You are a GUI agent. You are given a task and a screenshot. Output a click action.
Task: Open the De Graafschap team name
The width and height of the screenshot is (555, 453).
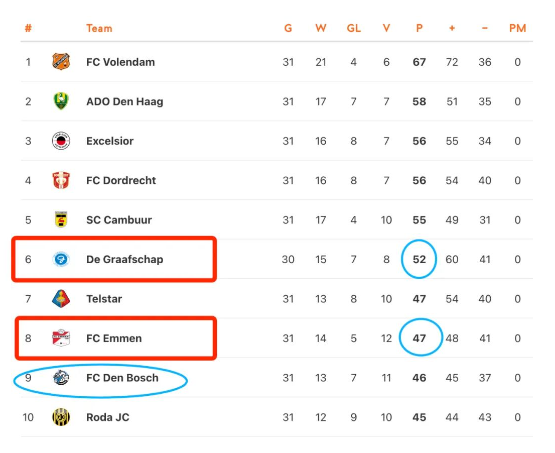coord(125,259)
